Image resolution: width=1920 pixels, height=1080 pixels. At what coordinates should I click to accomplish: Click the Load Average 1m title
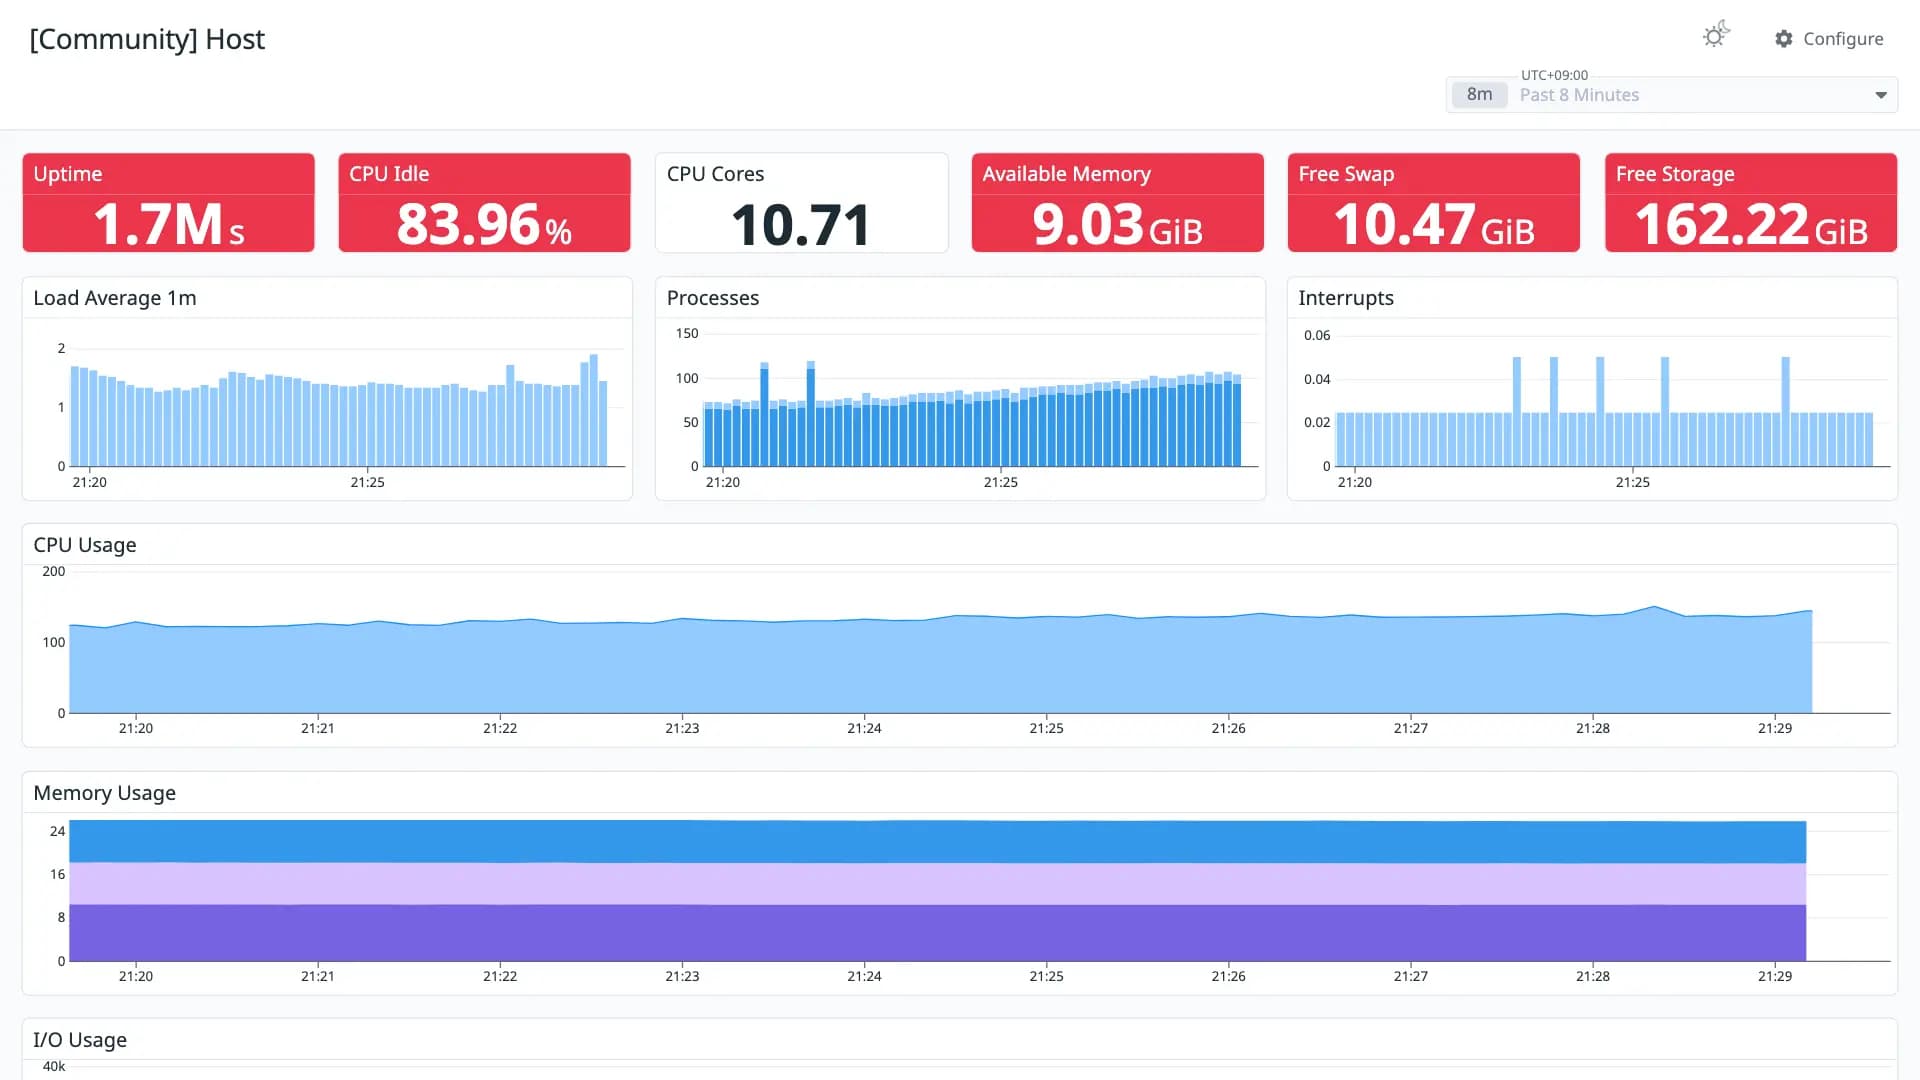[x=115, y=298]
